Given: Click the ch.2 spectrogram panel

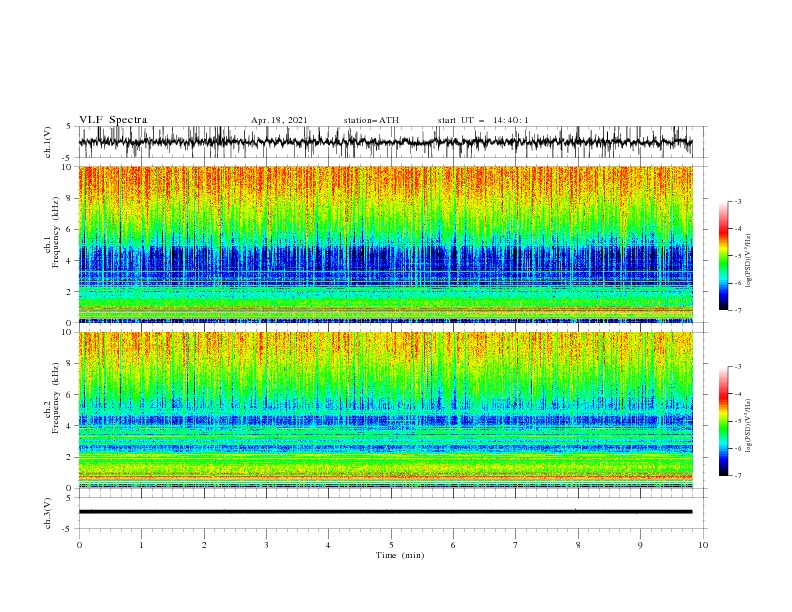Looking at the screenshot, I should pyautogui.click(x=385, y=410).
